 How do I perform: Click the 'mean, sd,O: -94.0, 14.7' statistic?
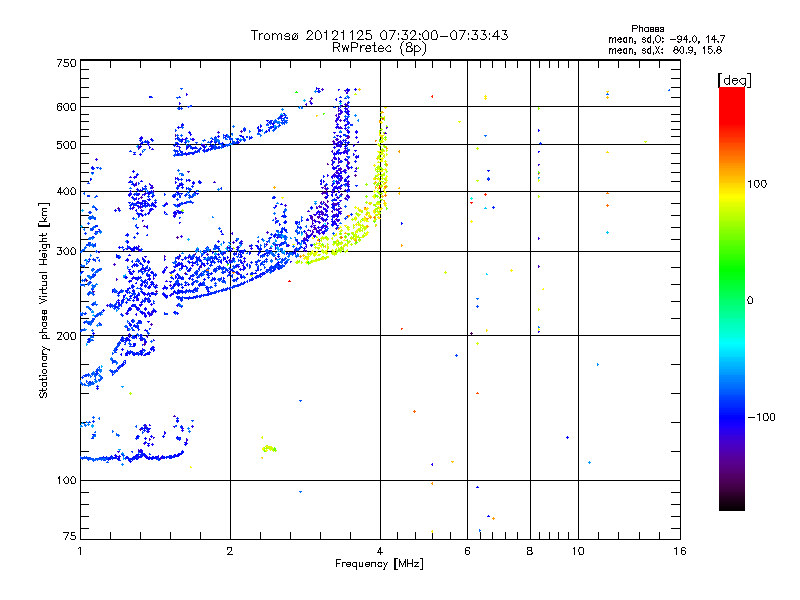[666, 39]
